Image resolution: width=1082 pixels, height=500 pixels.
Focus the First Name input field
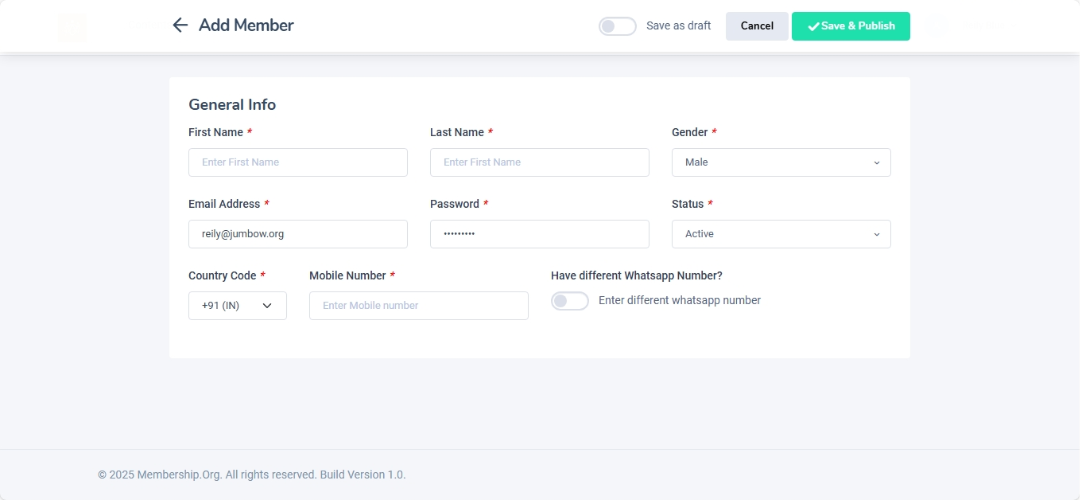[x=297, y=162]
